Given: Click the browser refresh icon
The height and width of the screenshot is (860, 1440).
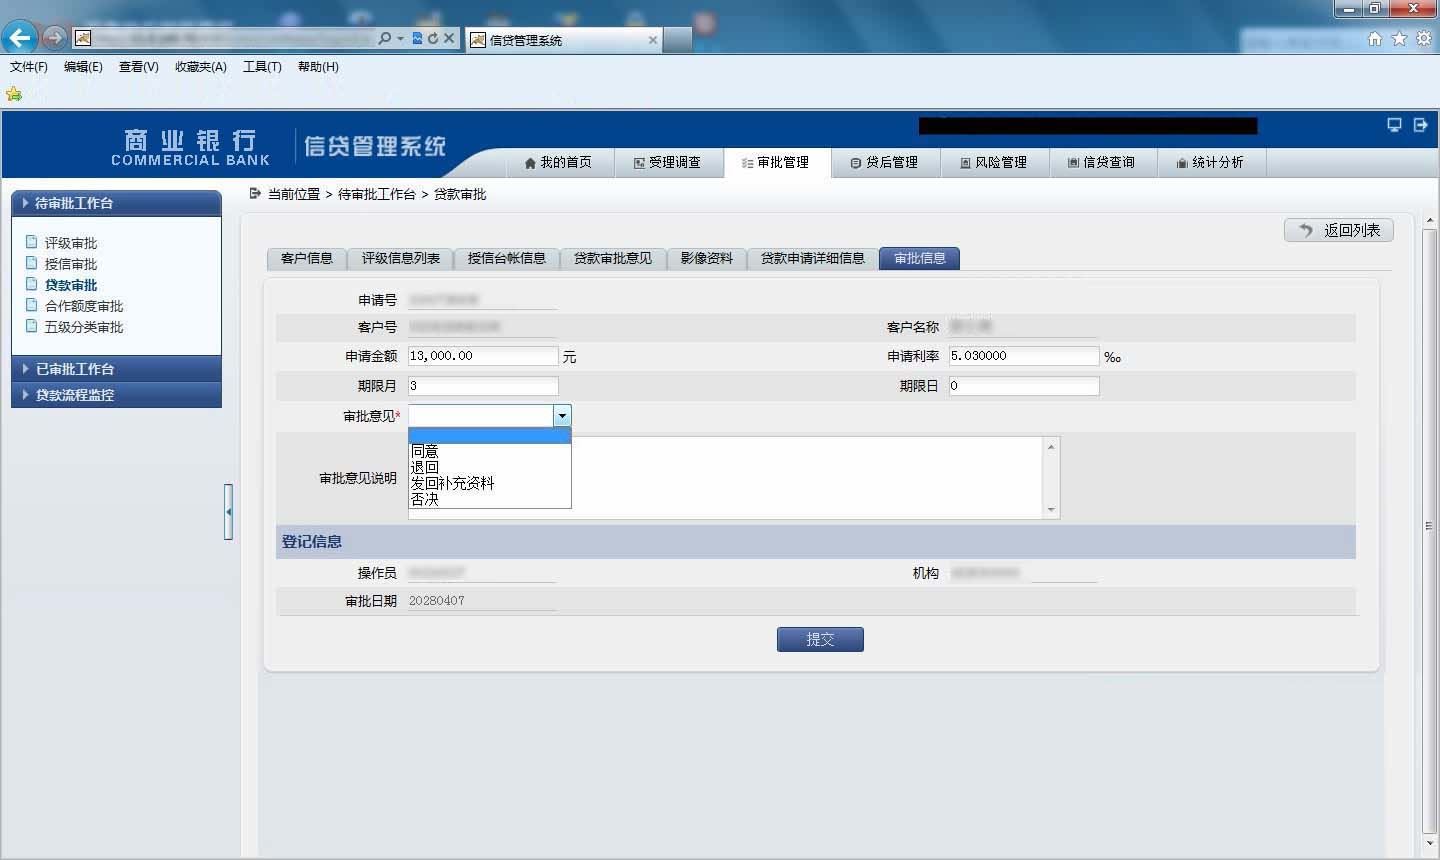Looking at the screenshot, I should click(x=433, y=39).
